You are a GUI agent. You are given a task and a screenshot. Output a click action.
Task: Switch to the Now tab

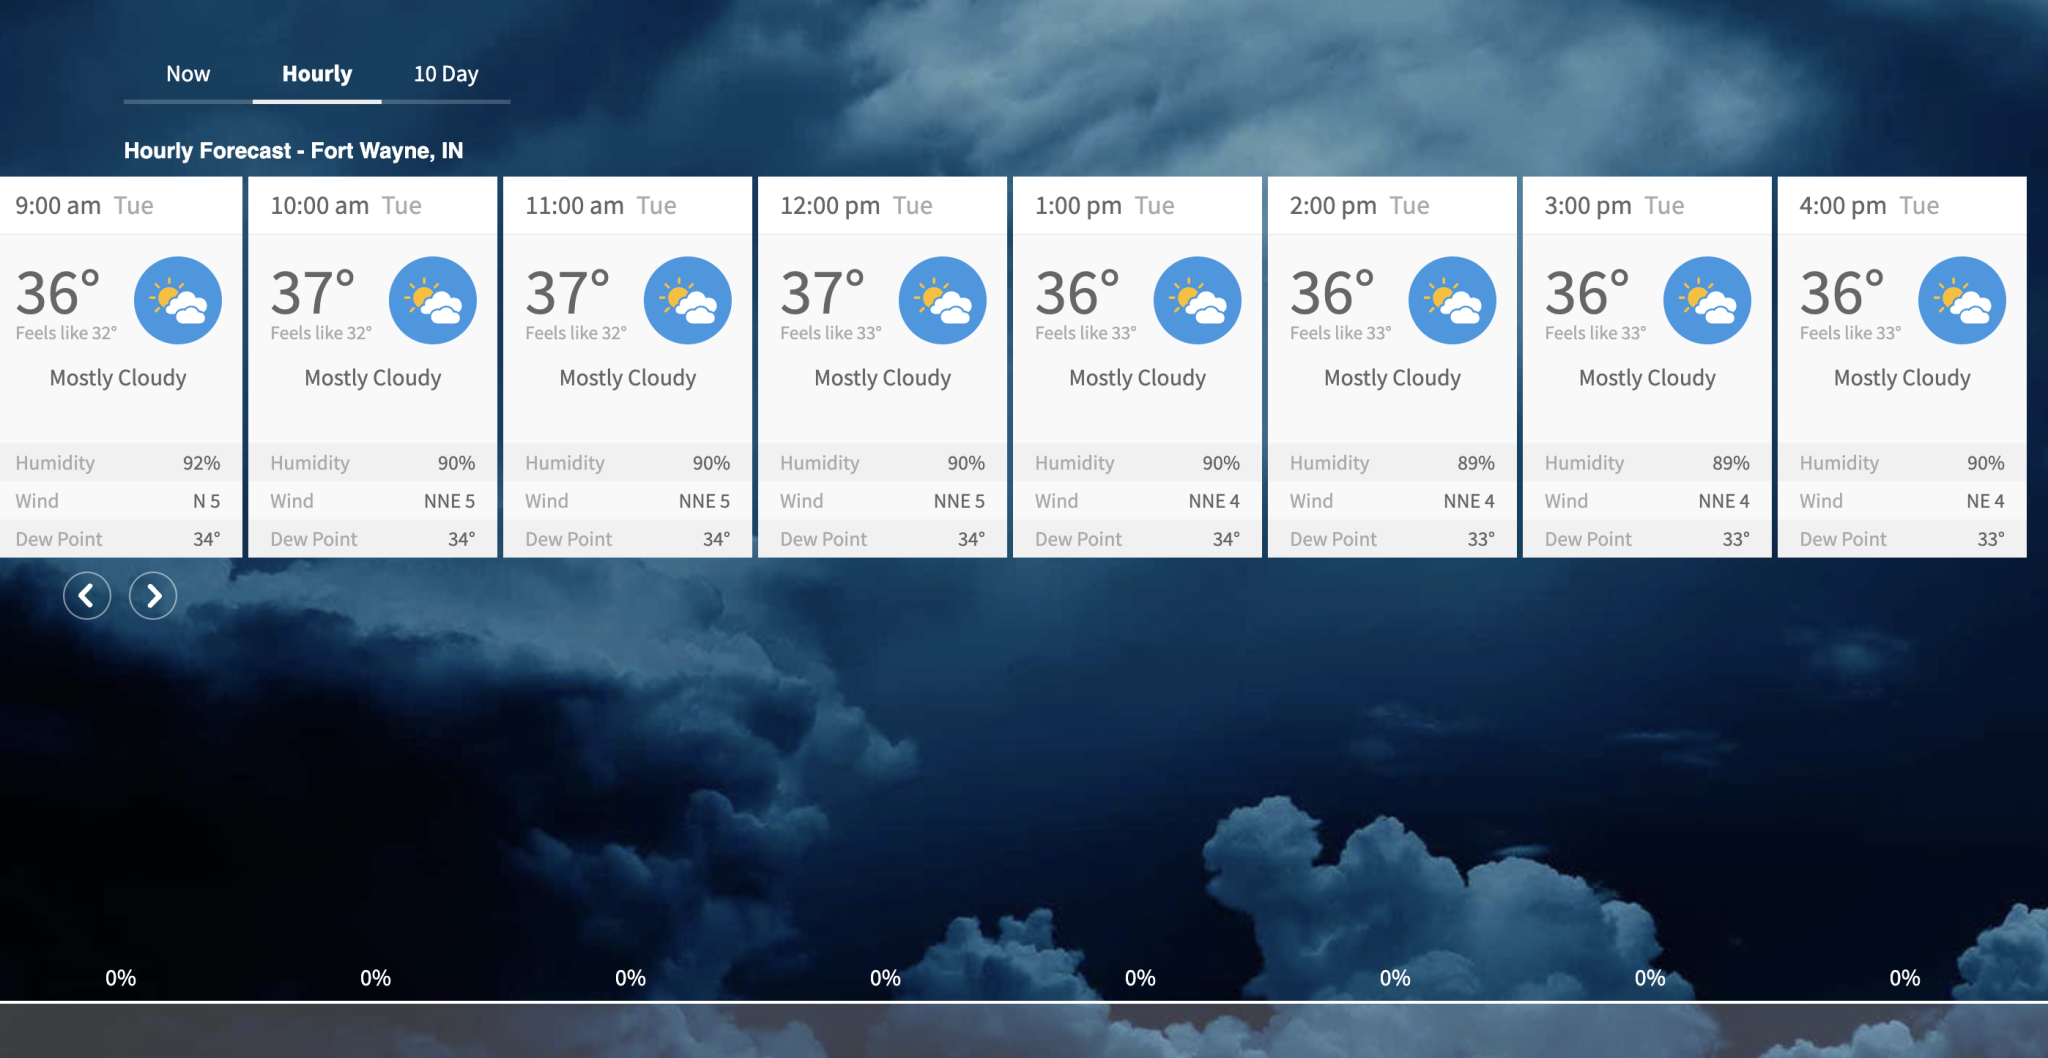pyautogui.click(x=188, y=74)
